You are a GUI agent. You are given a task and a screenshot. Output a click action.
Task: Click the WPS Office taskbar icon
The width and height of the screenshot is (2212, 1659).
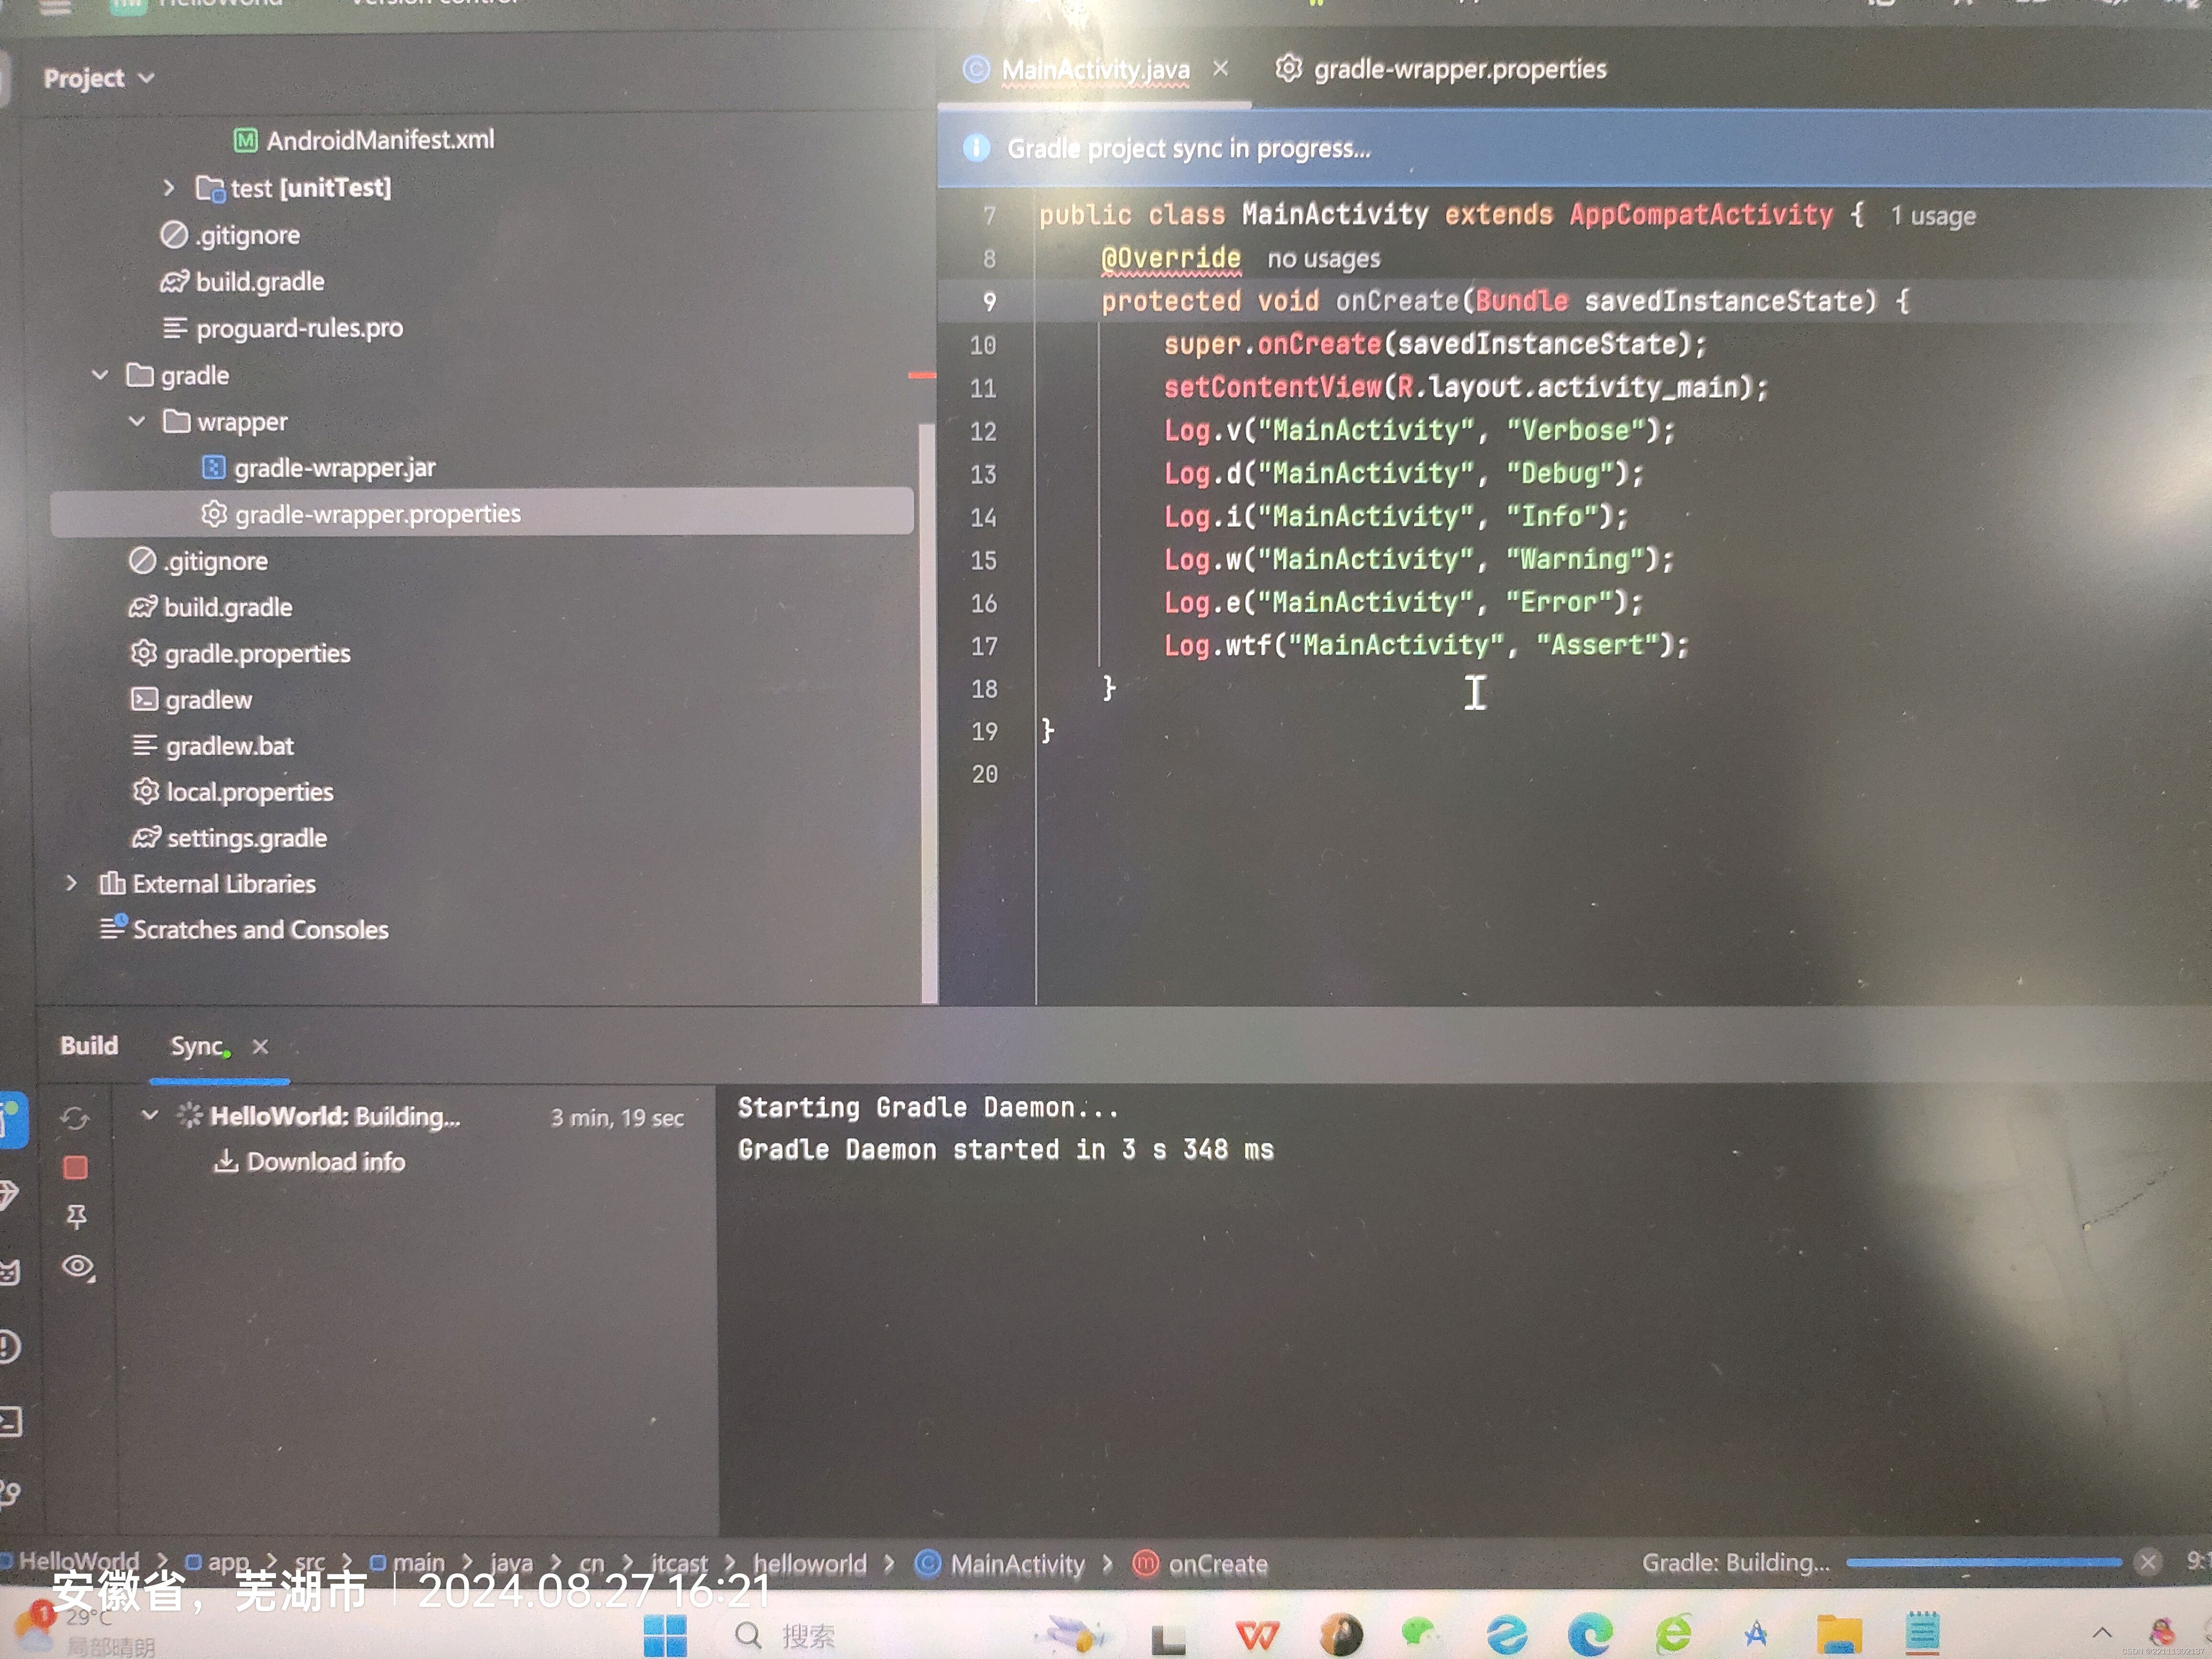(x=1257, y=1635)
